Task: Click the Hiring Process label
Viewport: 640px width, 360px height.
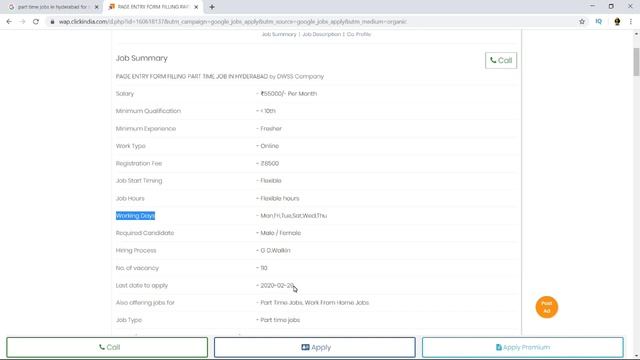Action: [x=136, y=251]
